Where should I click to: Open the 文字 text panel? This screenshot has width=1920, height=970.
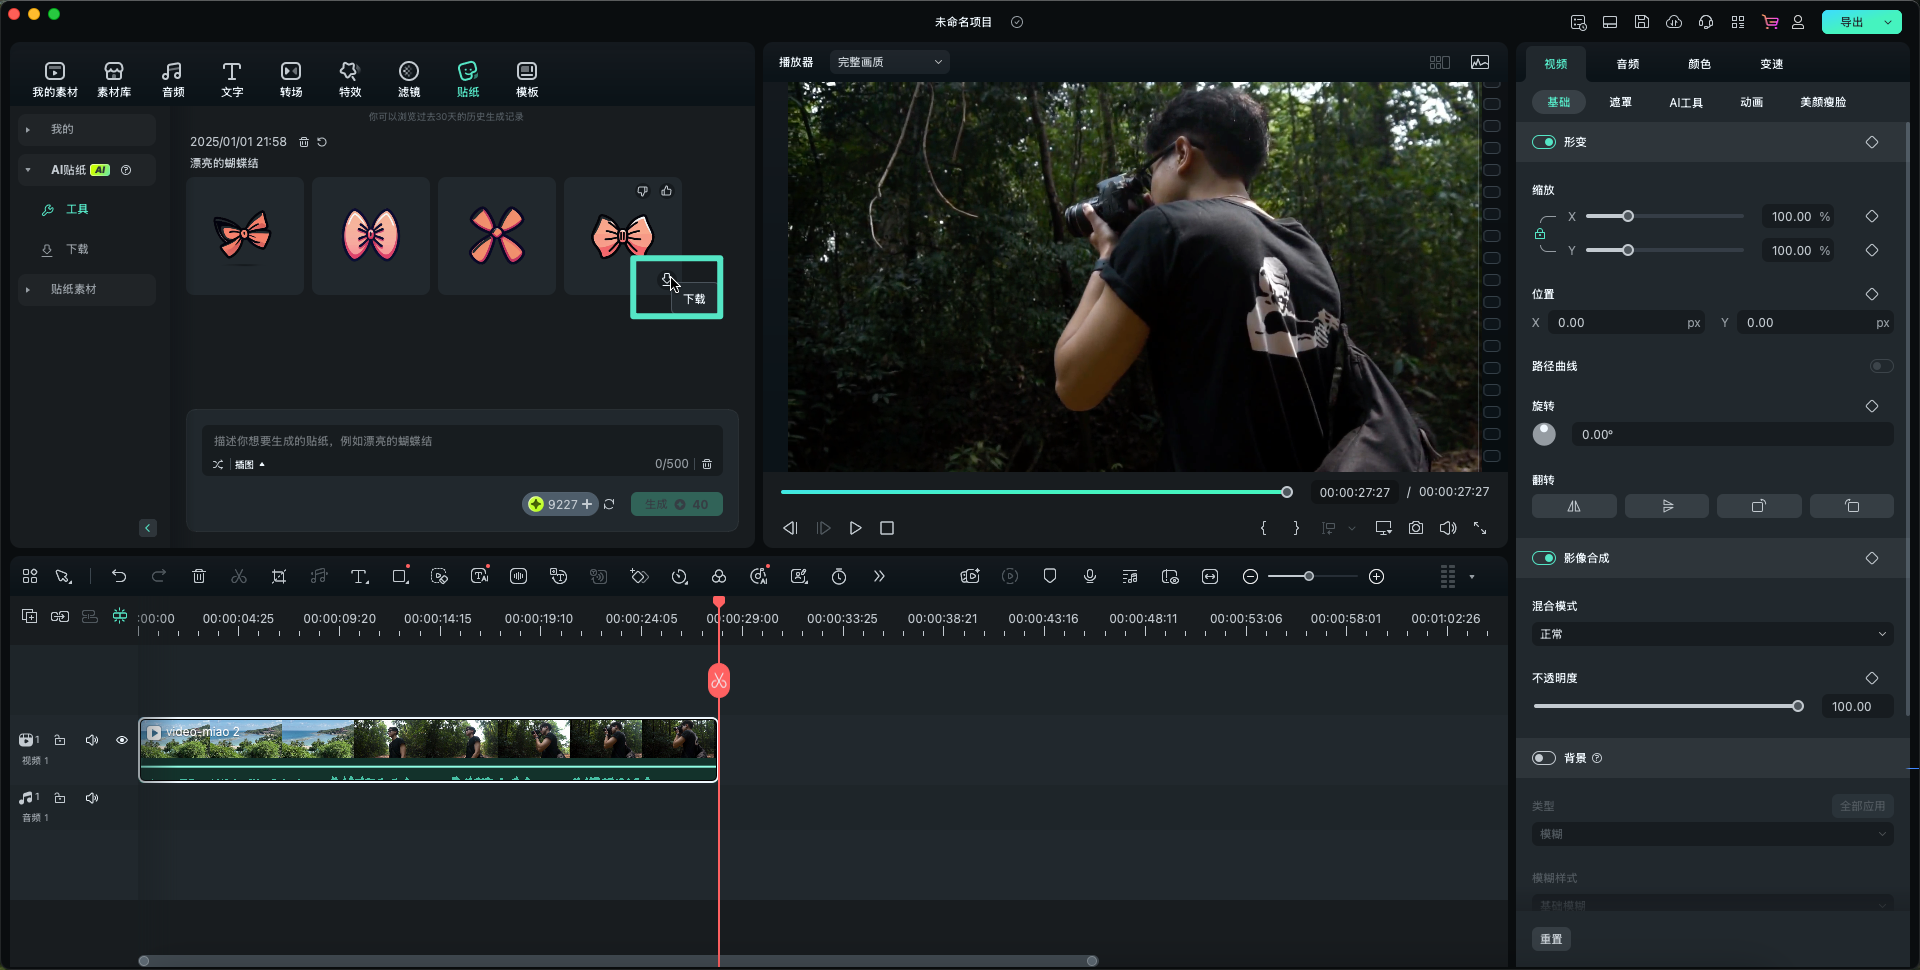pos(232,79)
